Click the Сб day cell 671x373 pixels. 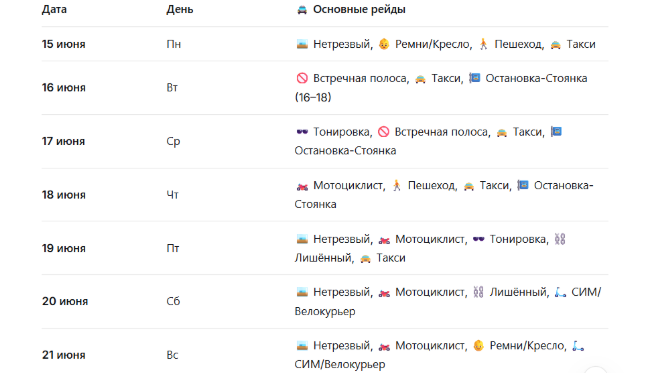173,301
